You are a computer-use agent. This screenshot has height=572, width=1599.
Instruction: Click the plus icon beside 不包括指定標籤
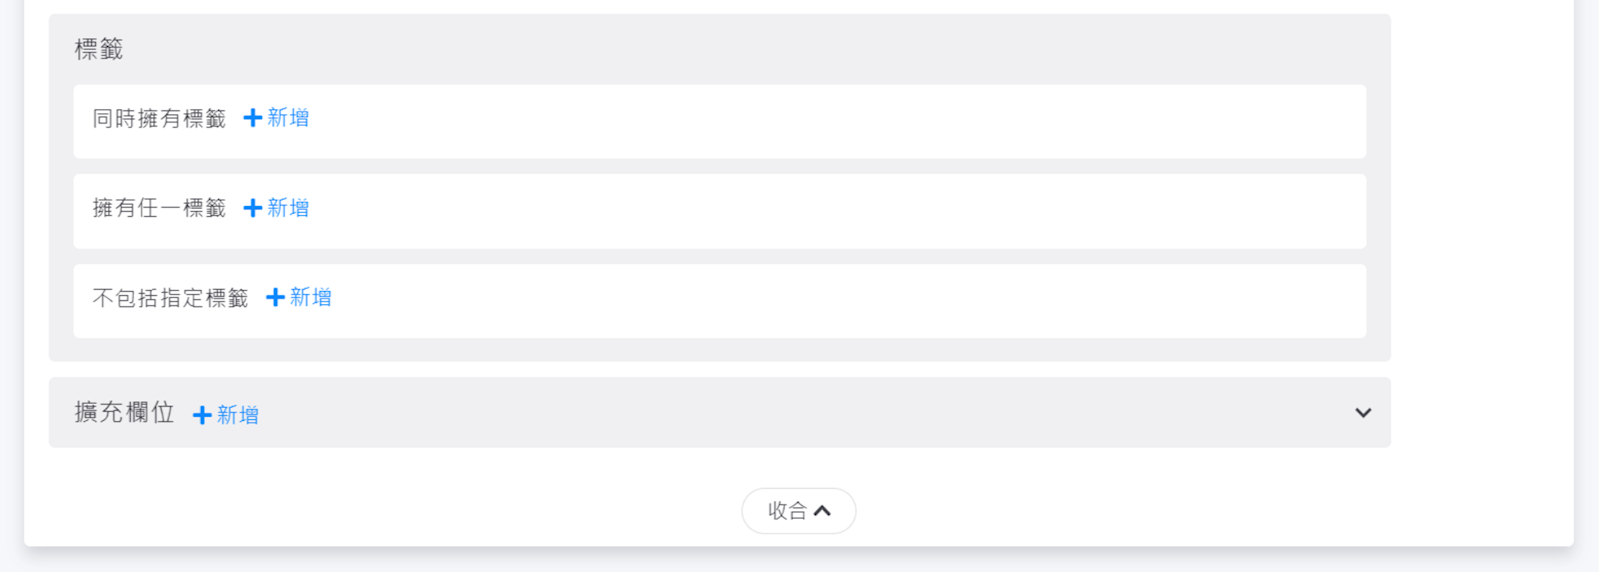click(x=275, y=297)
